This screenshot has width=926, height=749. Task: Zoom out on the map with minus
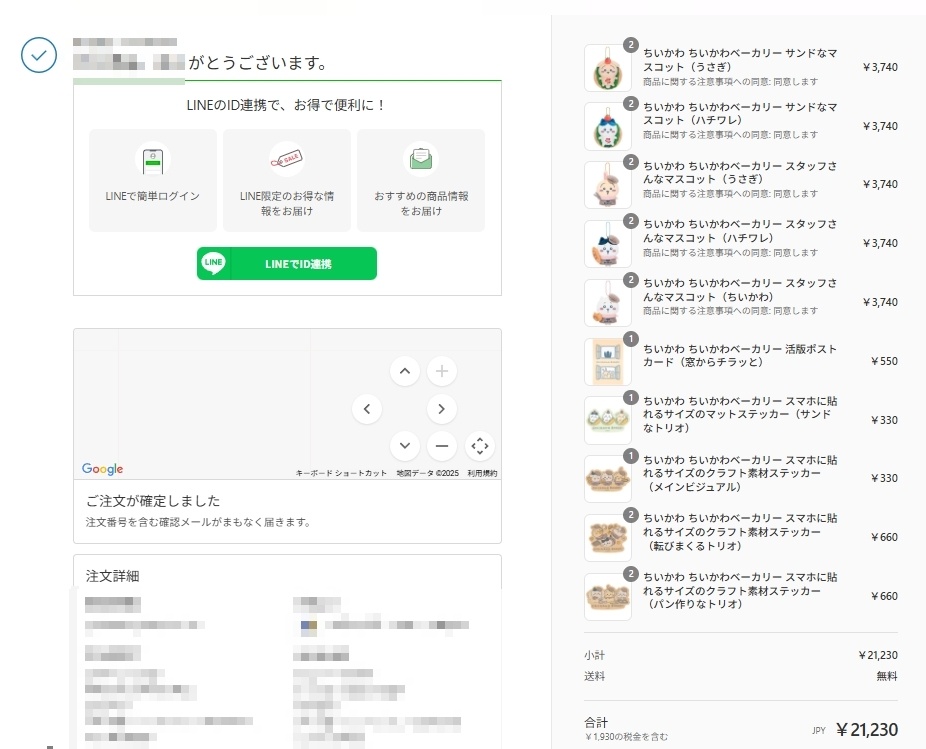(442, 446)
